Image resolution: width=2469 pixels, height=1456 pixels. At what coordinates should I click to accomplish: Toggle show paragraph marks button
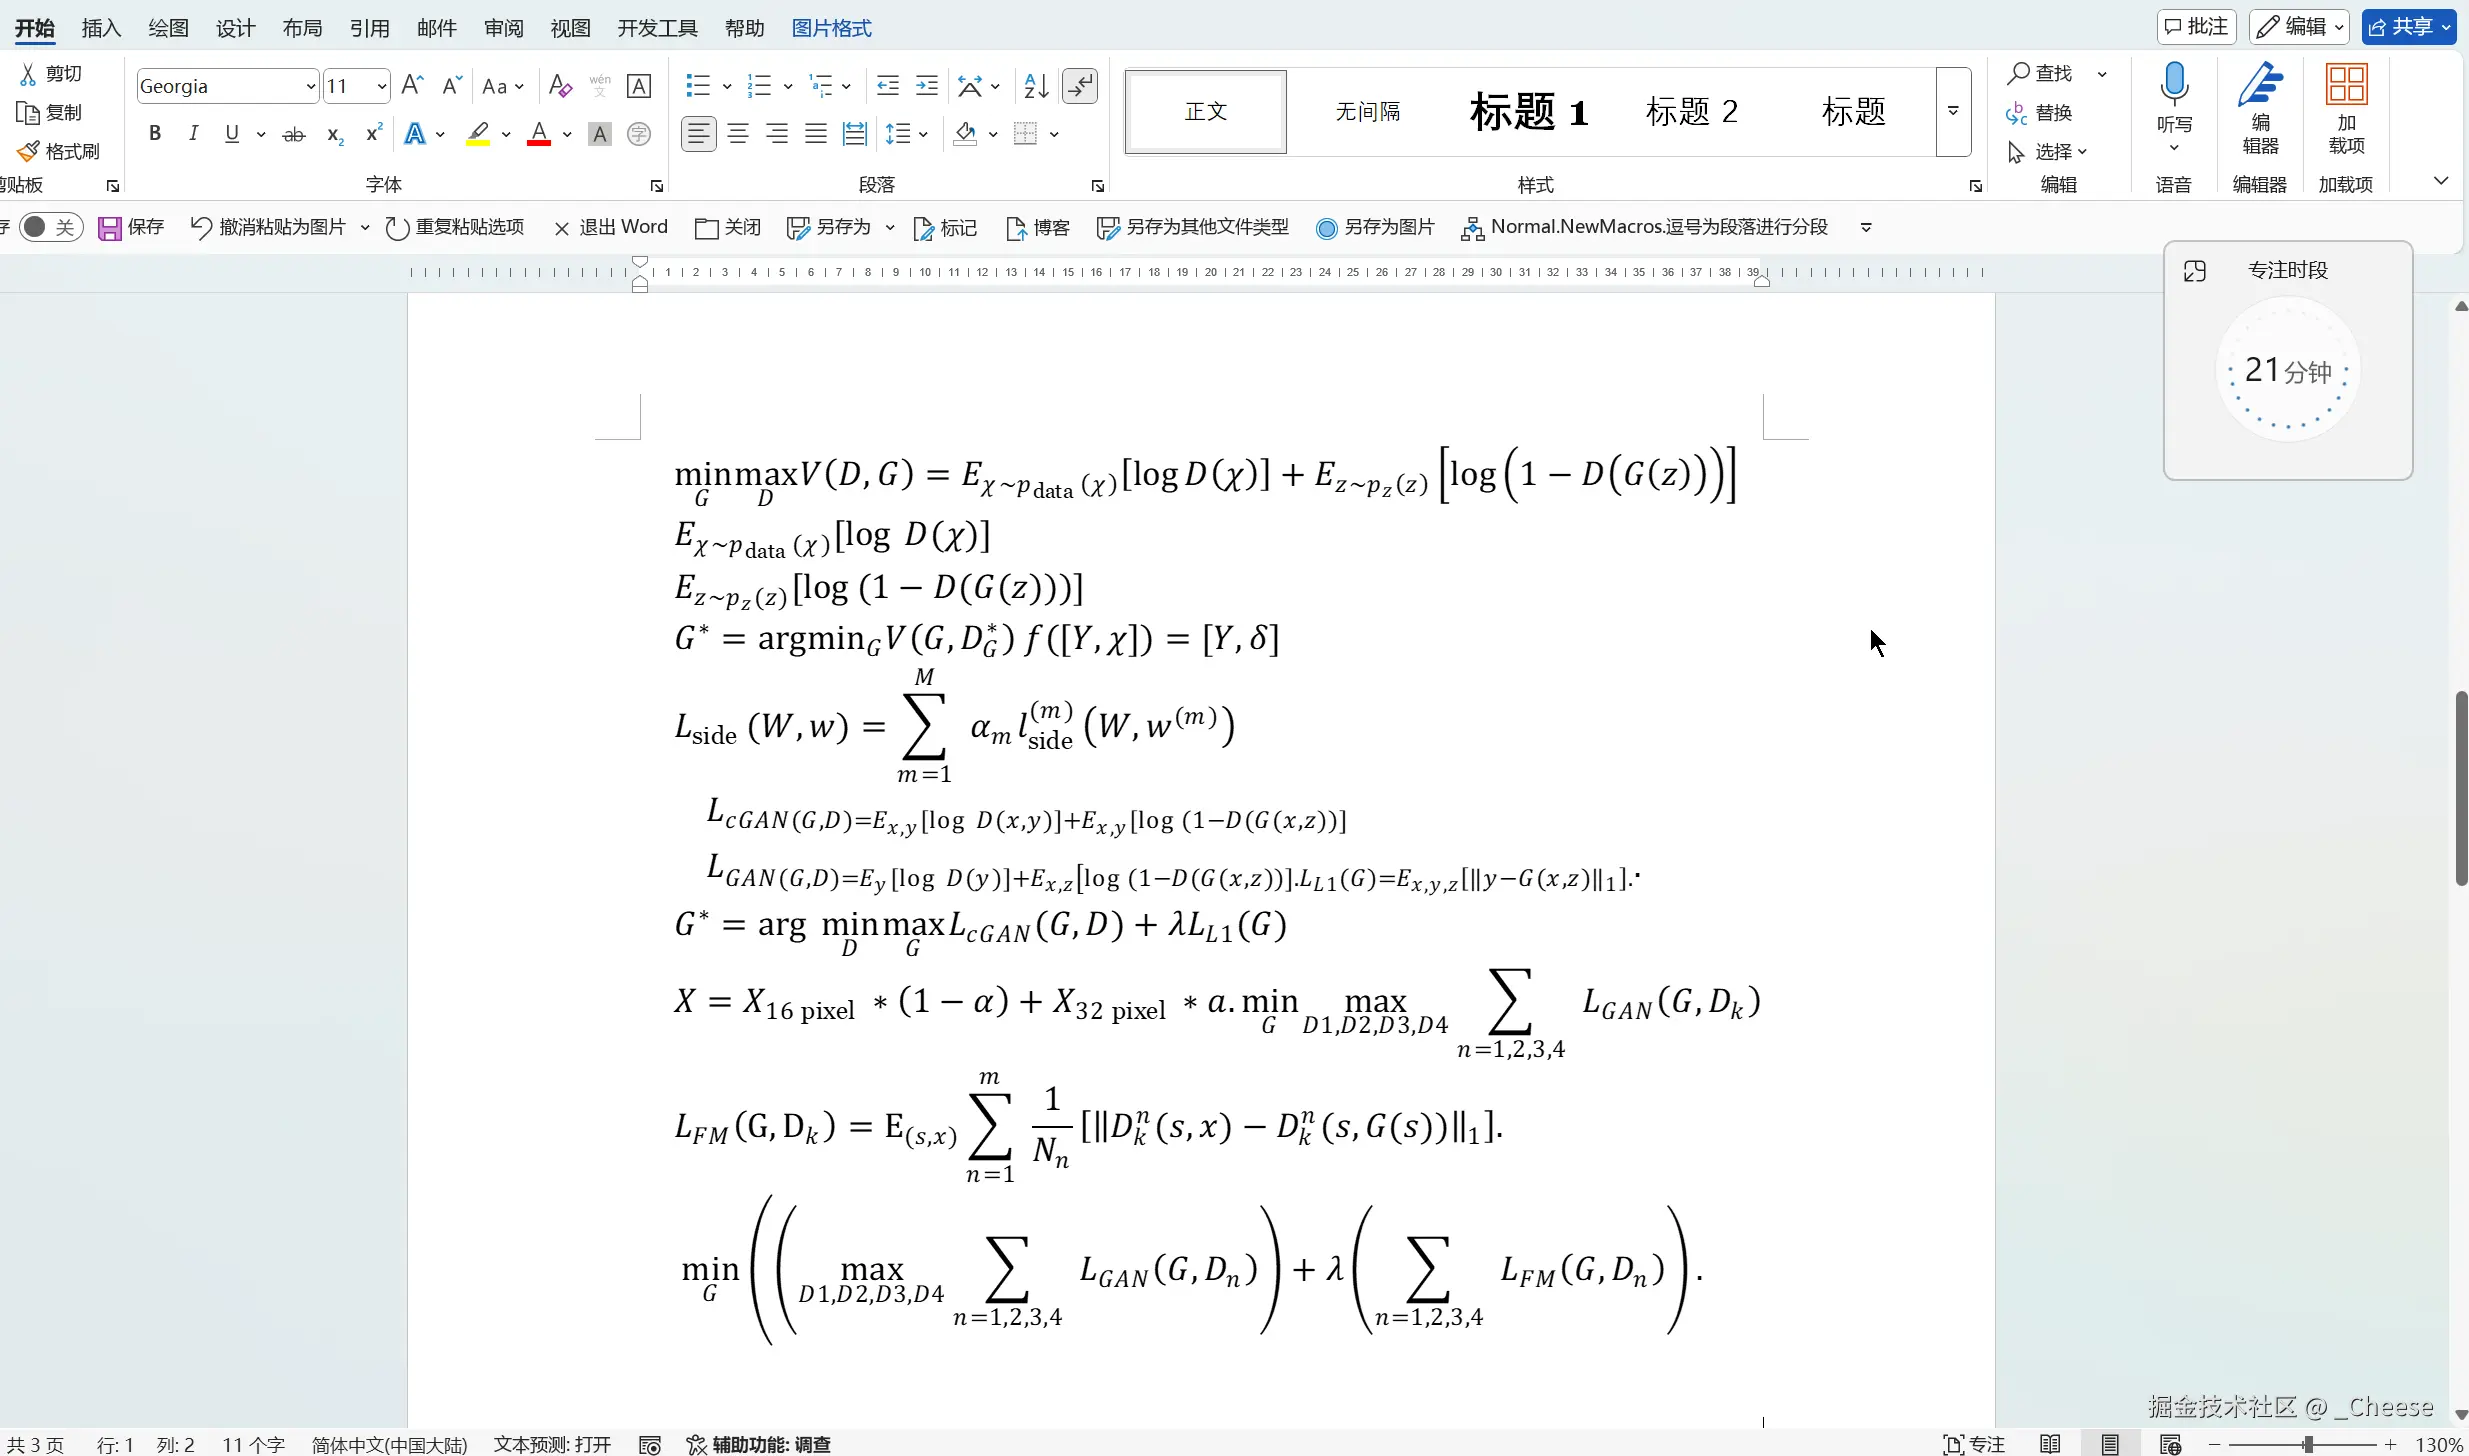pyautogui.click(x=1080, y=86)
